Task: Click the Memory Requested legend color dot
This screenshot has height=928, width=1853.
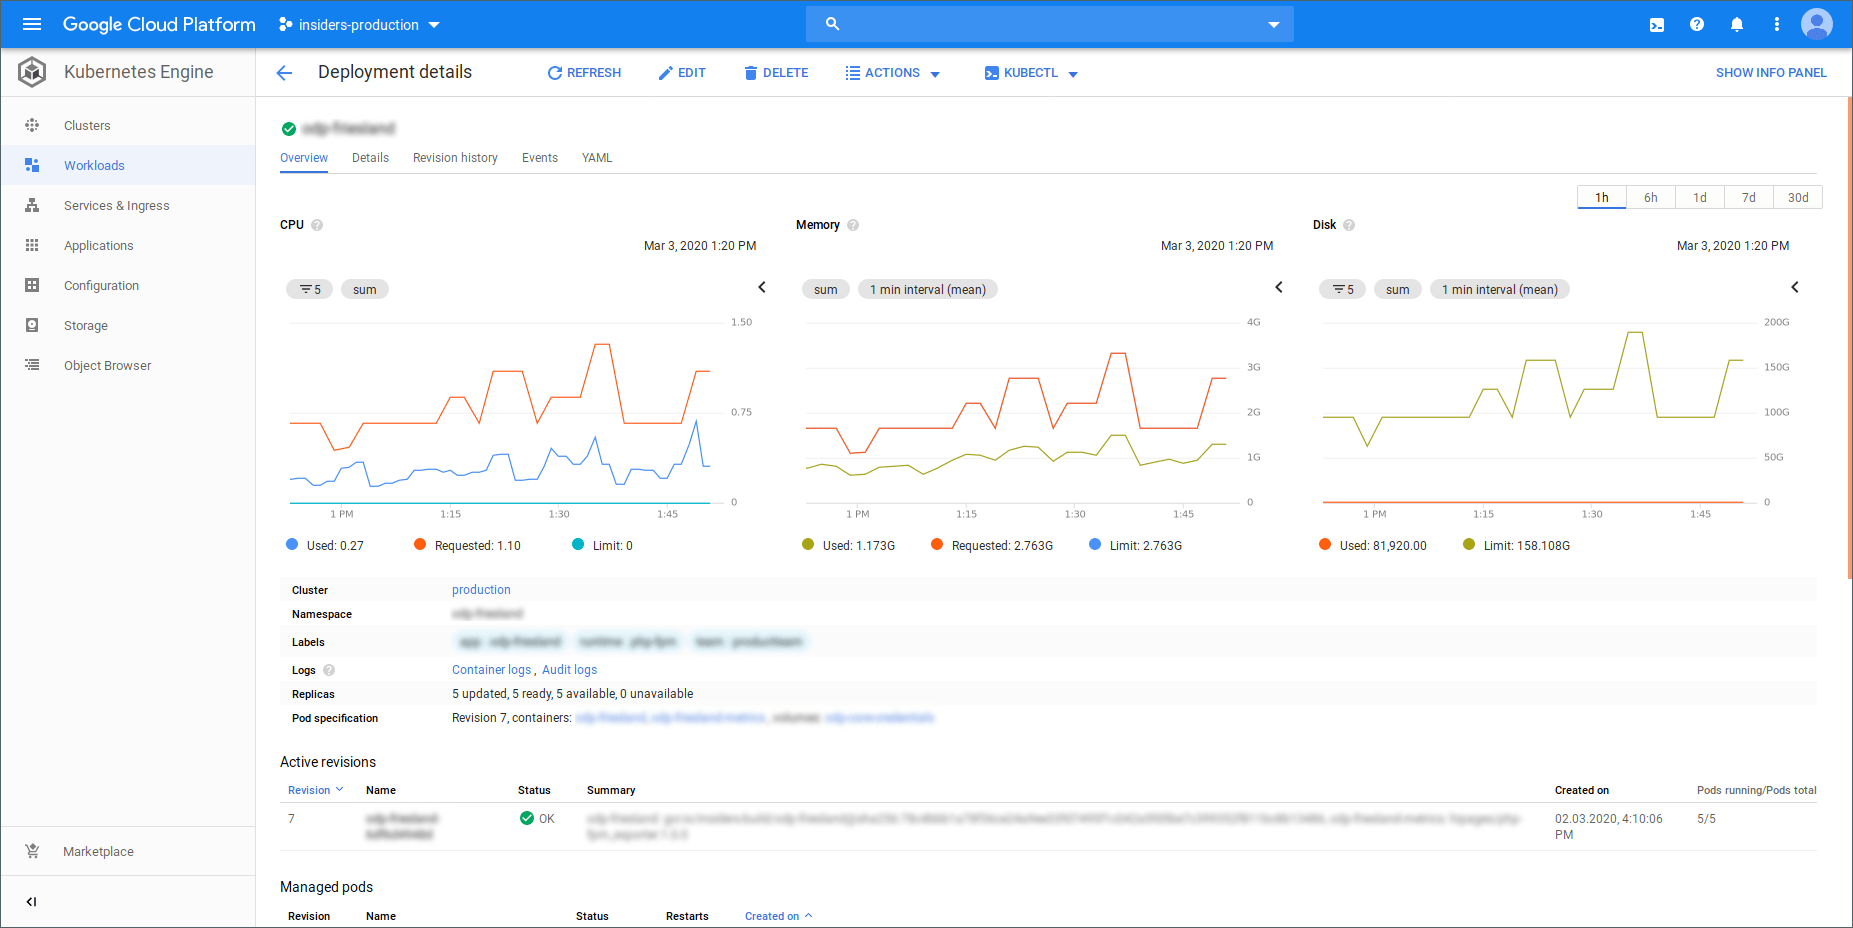Action: 937,544
